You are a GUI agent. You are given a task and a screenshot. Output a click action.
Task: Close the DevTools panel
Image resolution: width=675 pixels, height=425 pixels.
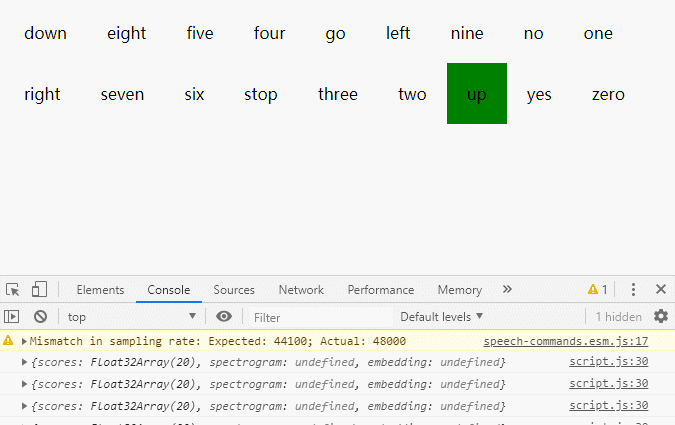pos(660,290)
